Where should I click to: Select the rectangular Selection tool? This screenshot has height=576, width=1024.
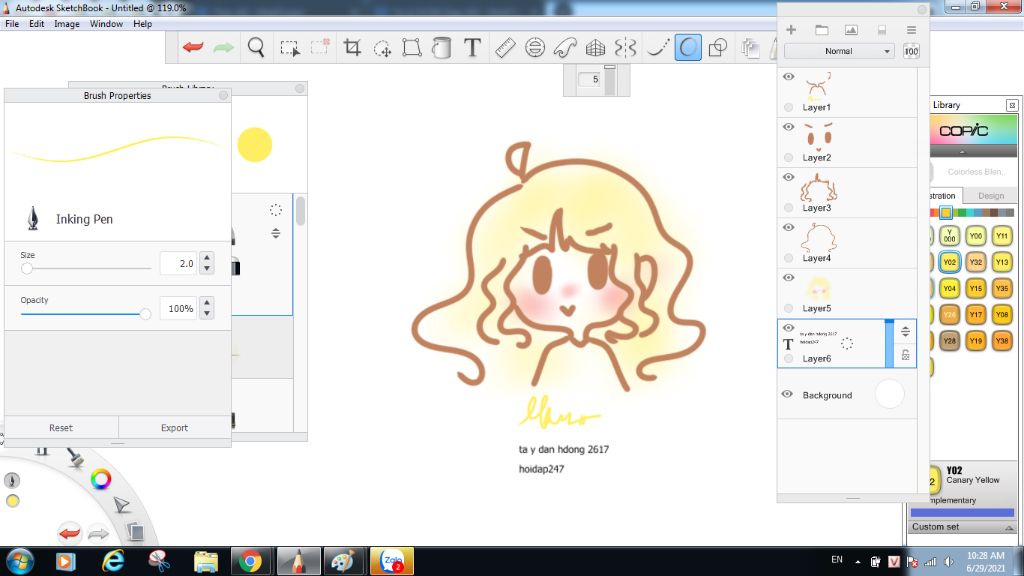click(x=289, y=48)
